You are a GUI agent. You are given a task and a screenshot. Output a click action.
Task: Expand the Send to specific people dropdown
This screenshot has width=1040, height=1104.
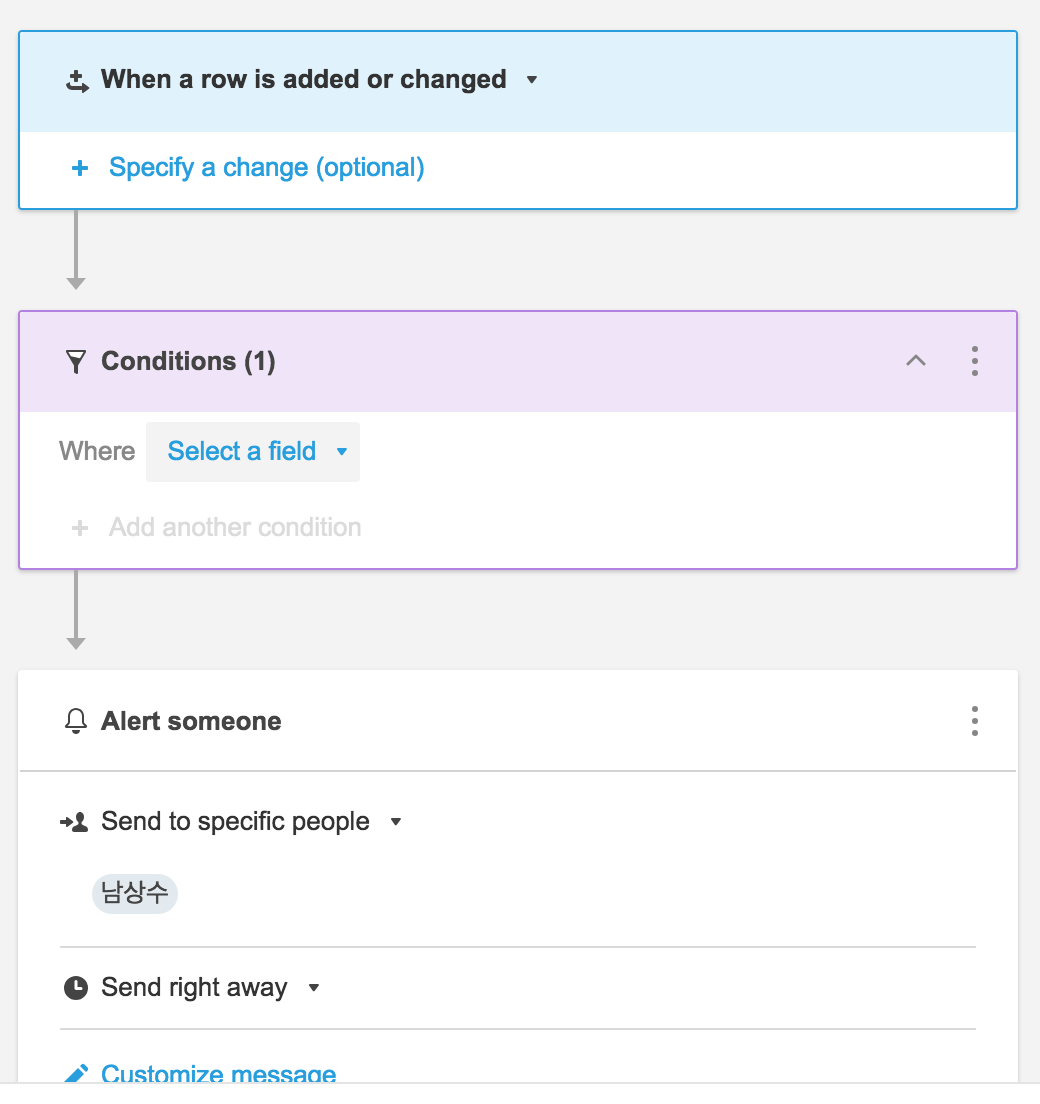coord(396,822)
